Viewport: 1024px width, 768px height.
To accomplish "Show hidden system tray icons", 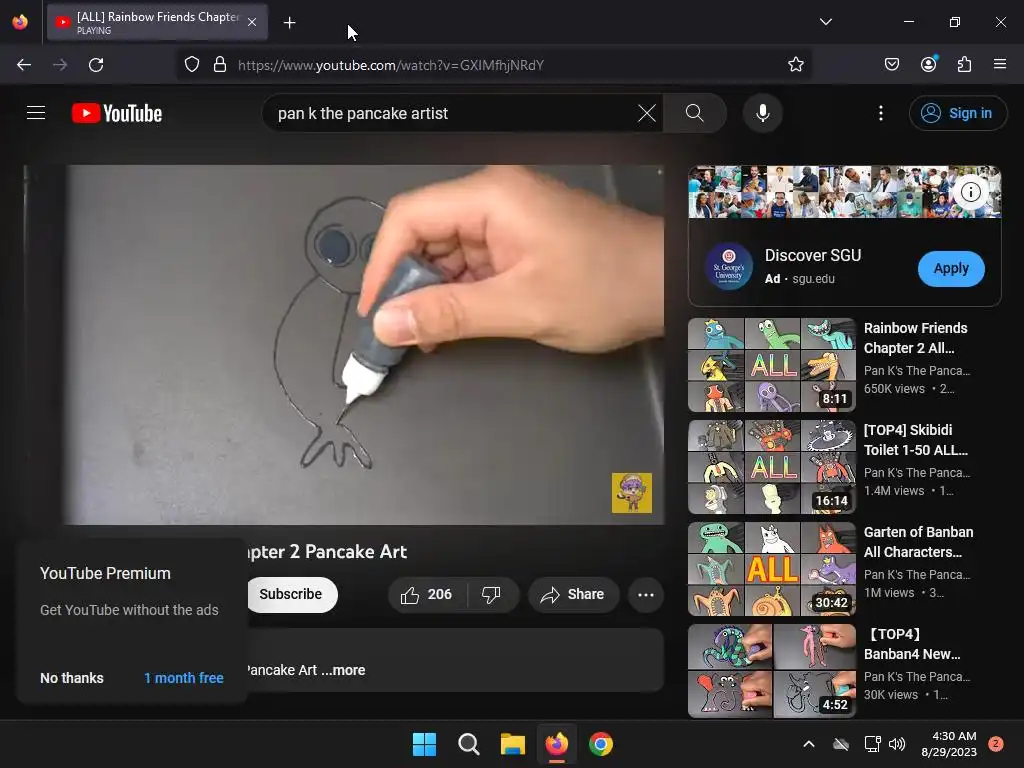I will click(x=808, y=744).
